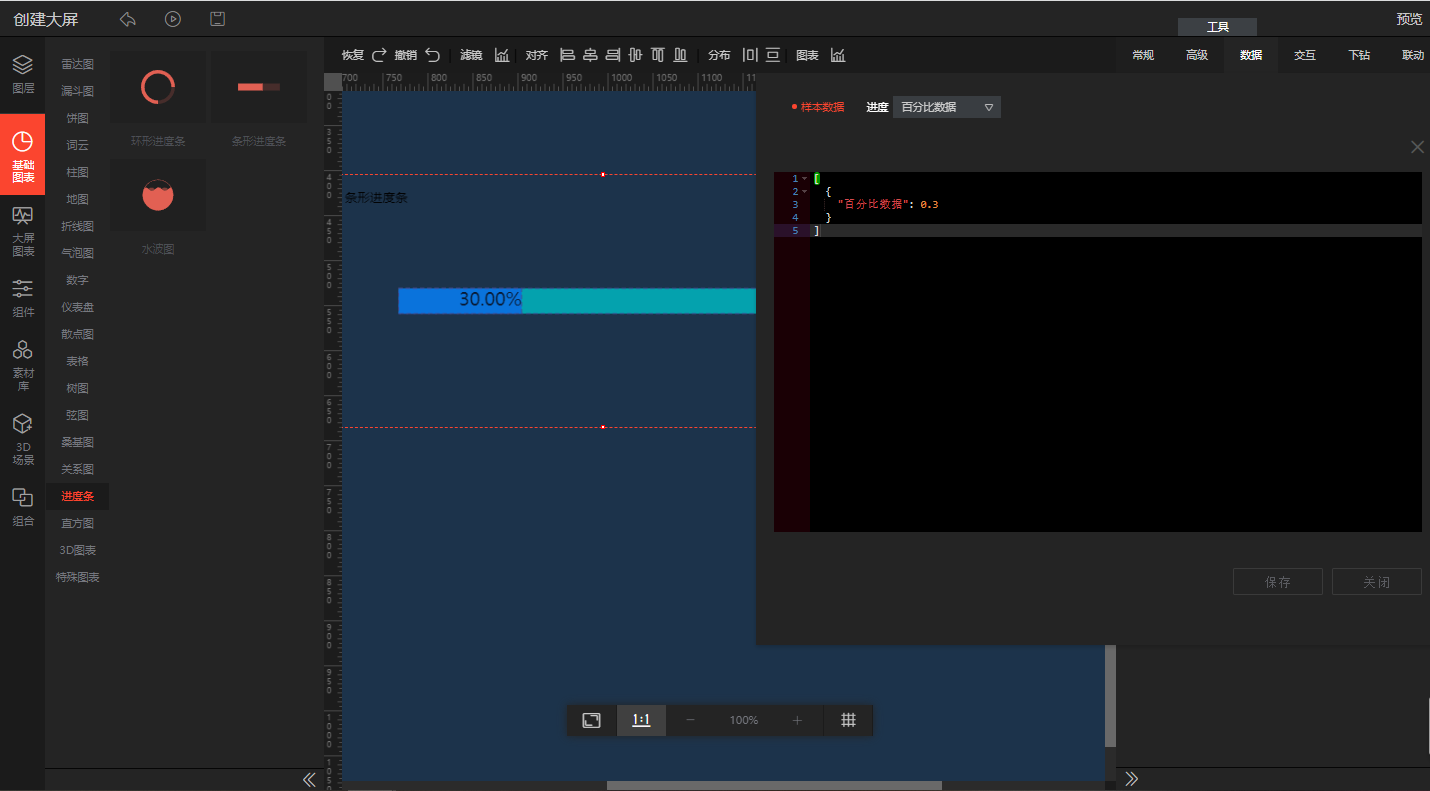The height and width of the screenshot is (791, 1430).
Task: Click the 恢复 redo arrow icon
Action: [379, 55]
